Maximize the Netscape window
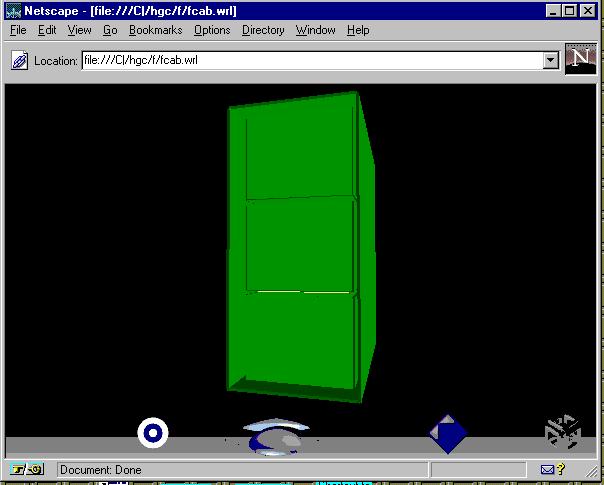Viewport: 604px width, 485px height. point(569,11)
